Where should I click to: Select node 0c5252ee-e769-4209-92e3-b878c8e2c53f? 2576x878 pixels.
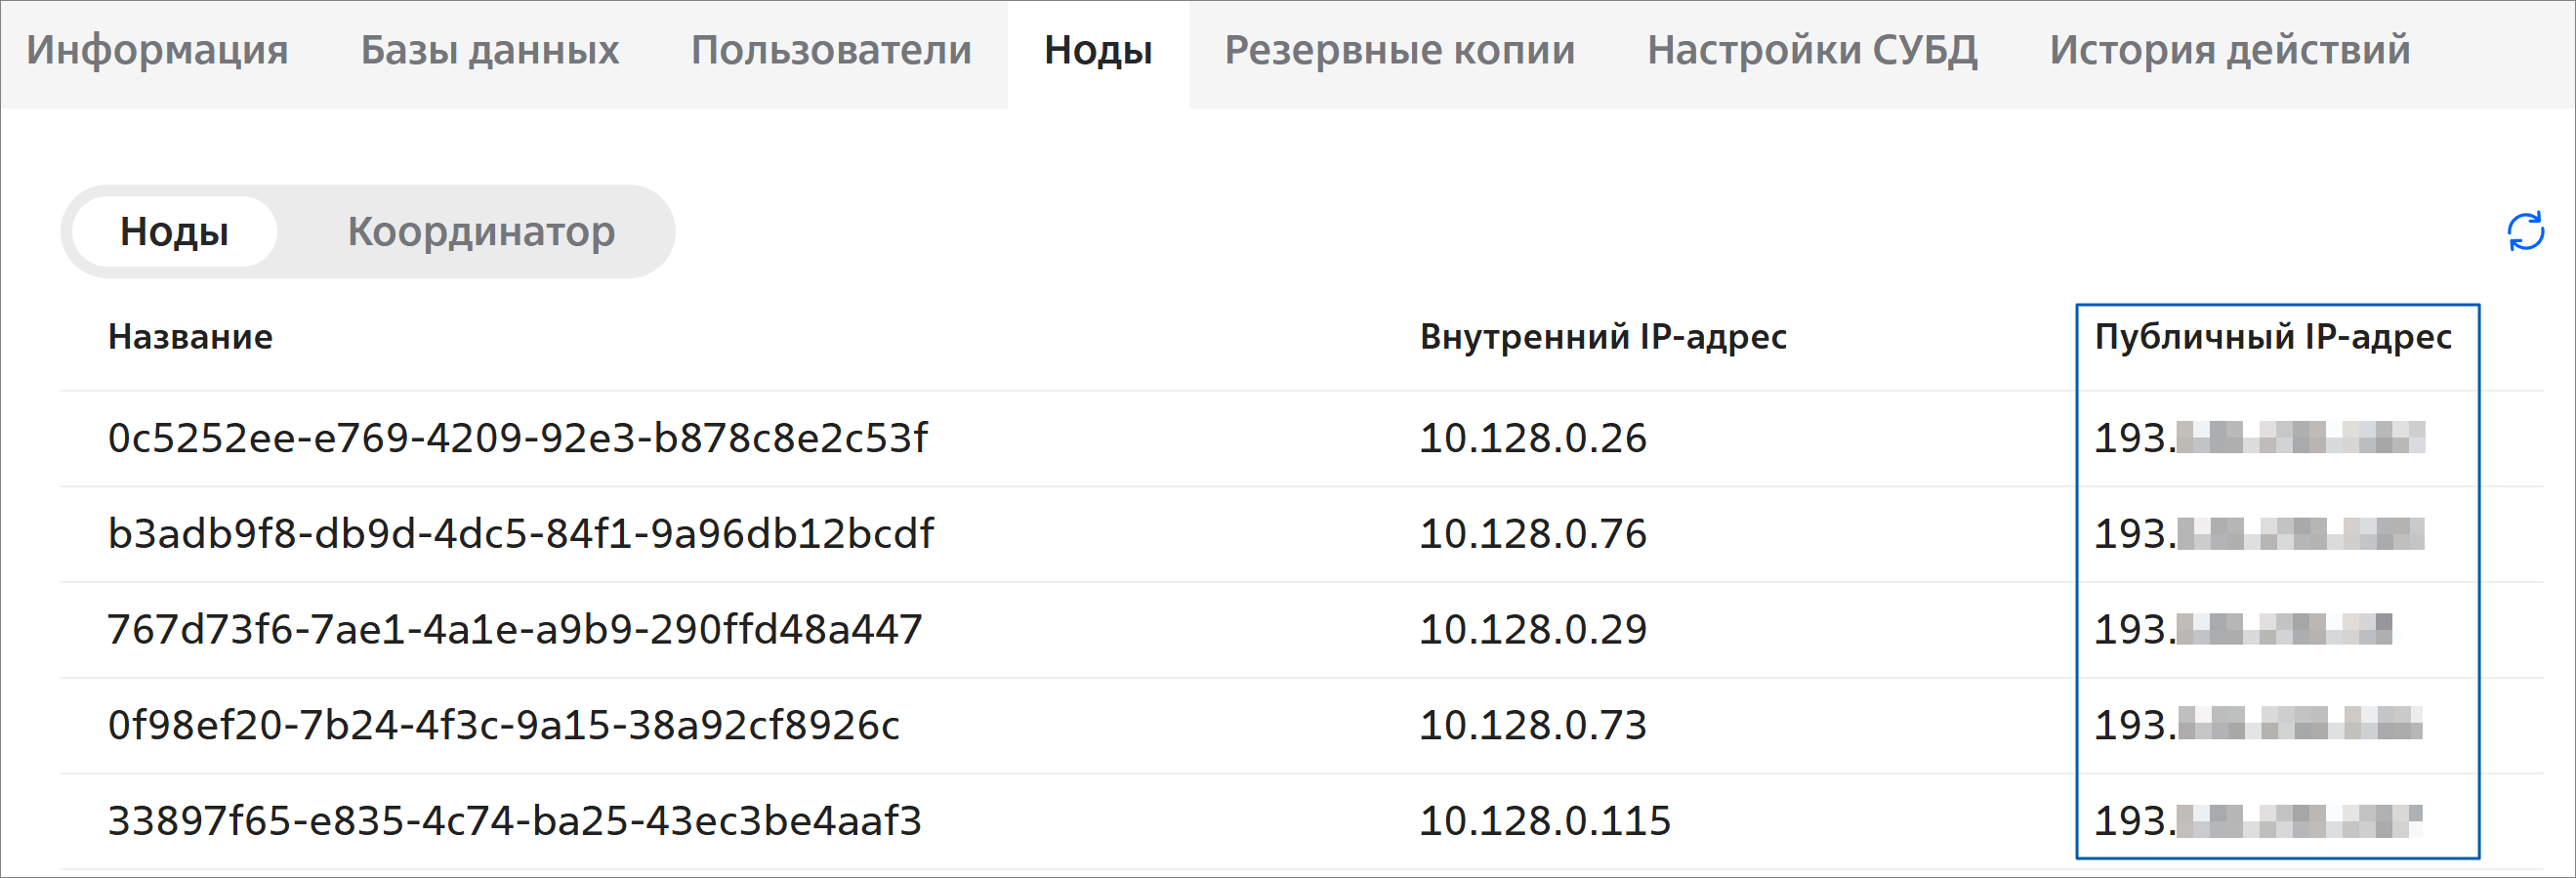click(x=517, y=438)
